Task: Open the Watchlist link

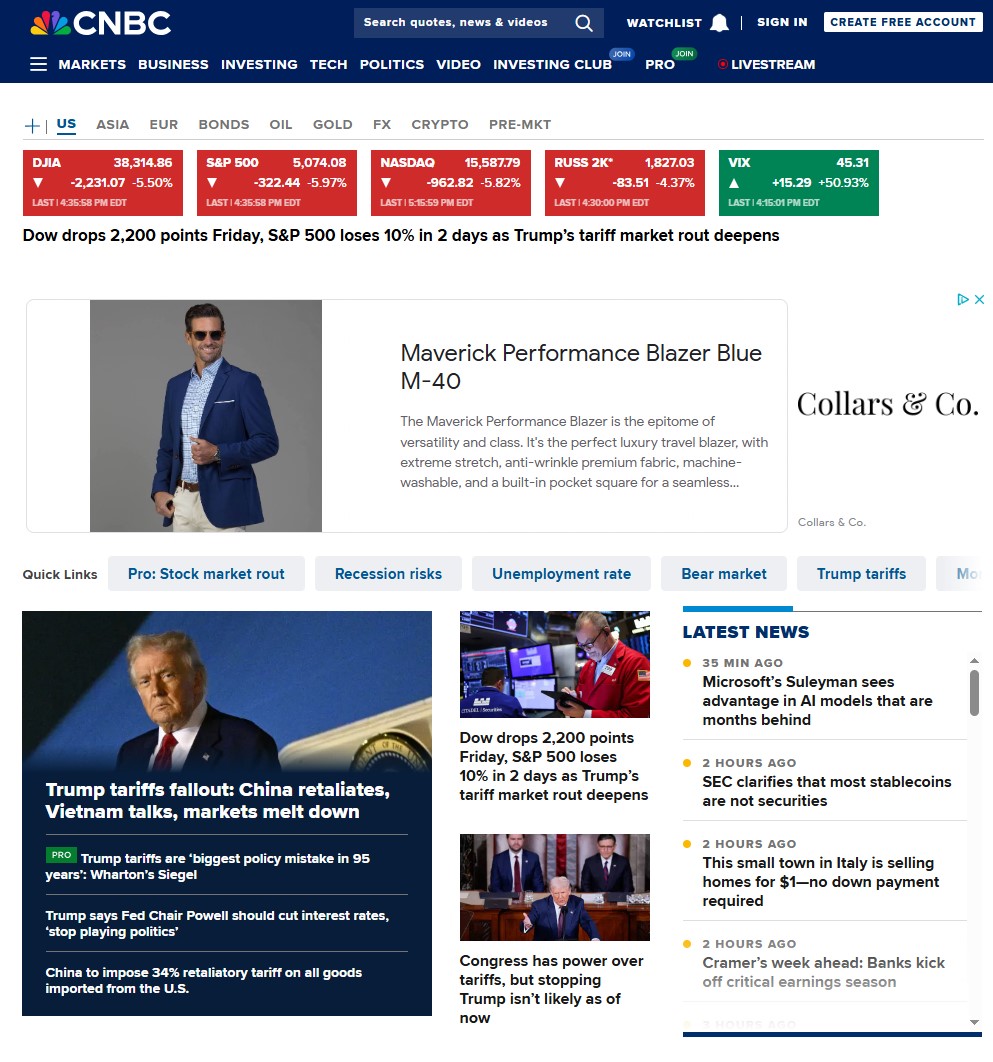Action: pyautogui.click(x=664, y=23)
